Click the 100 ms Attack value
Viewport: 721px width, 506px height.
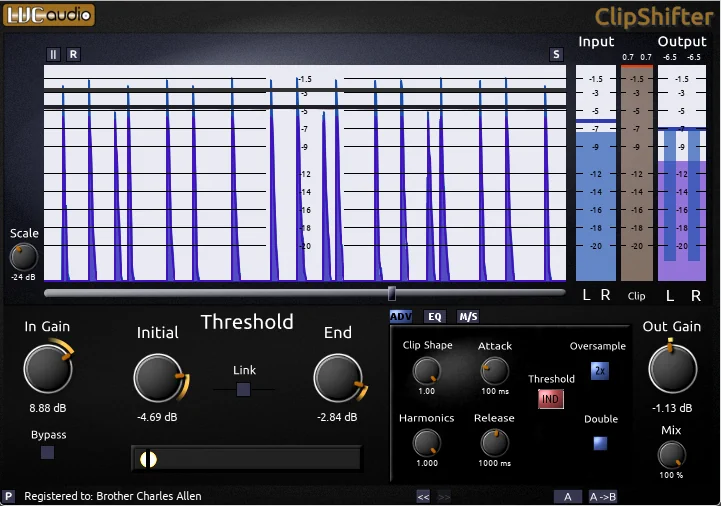(x=495, y=391)
